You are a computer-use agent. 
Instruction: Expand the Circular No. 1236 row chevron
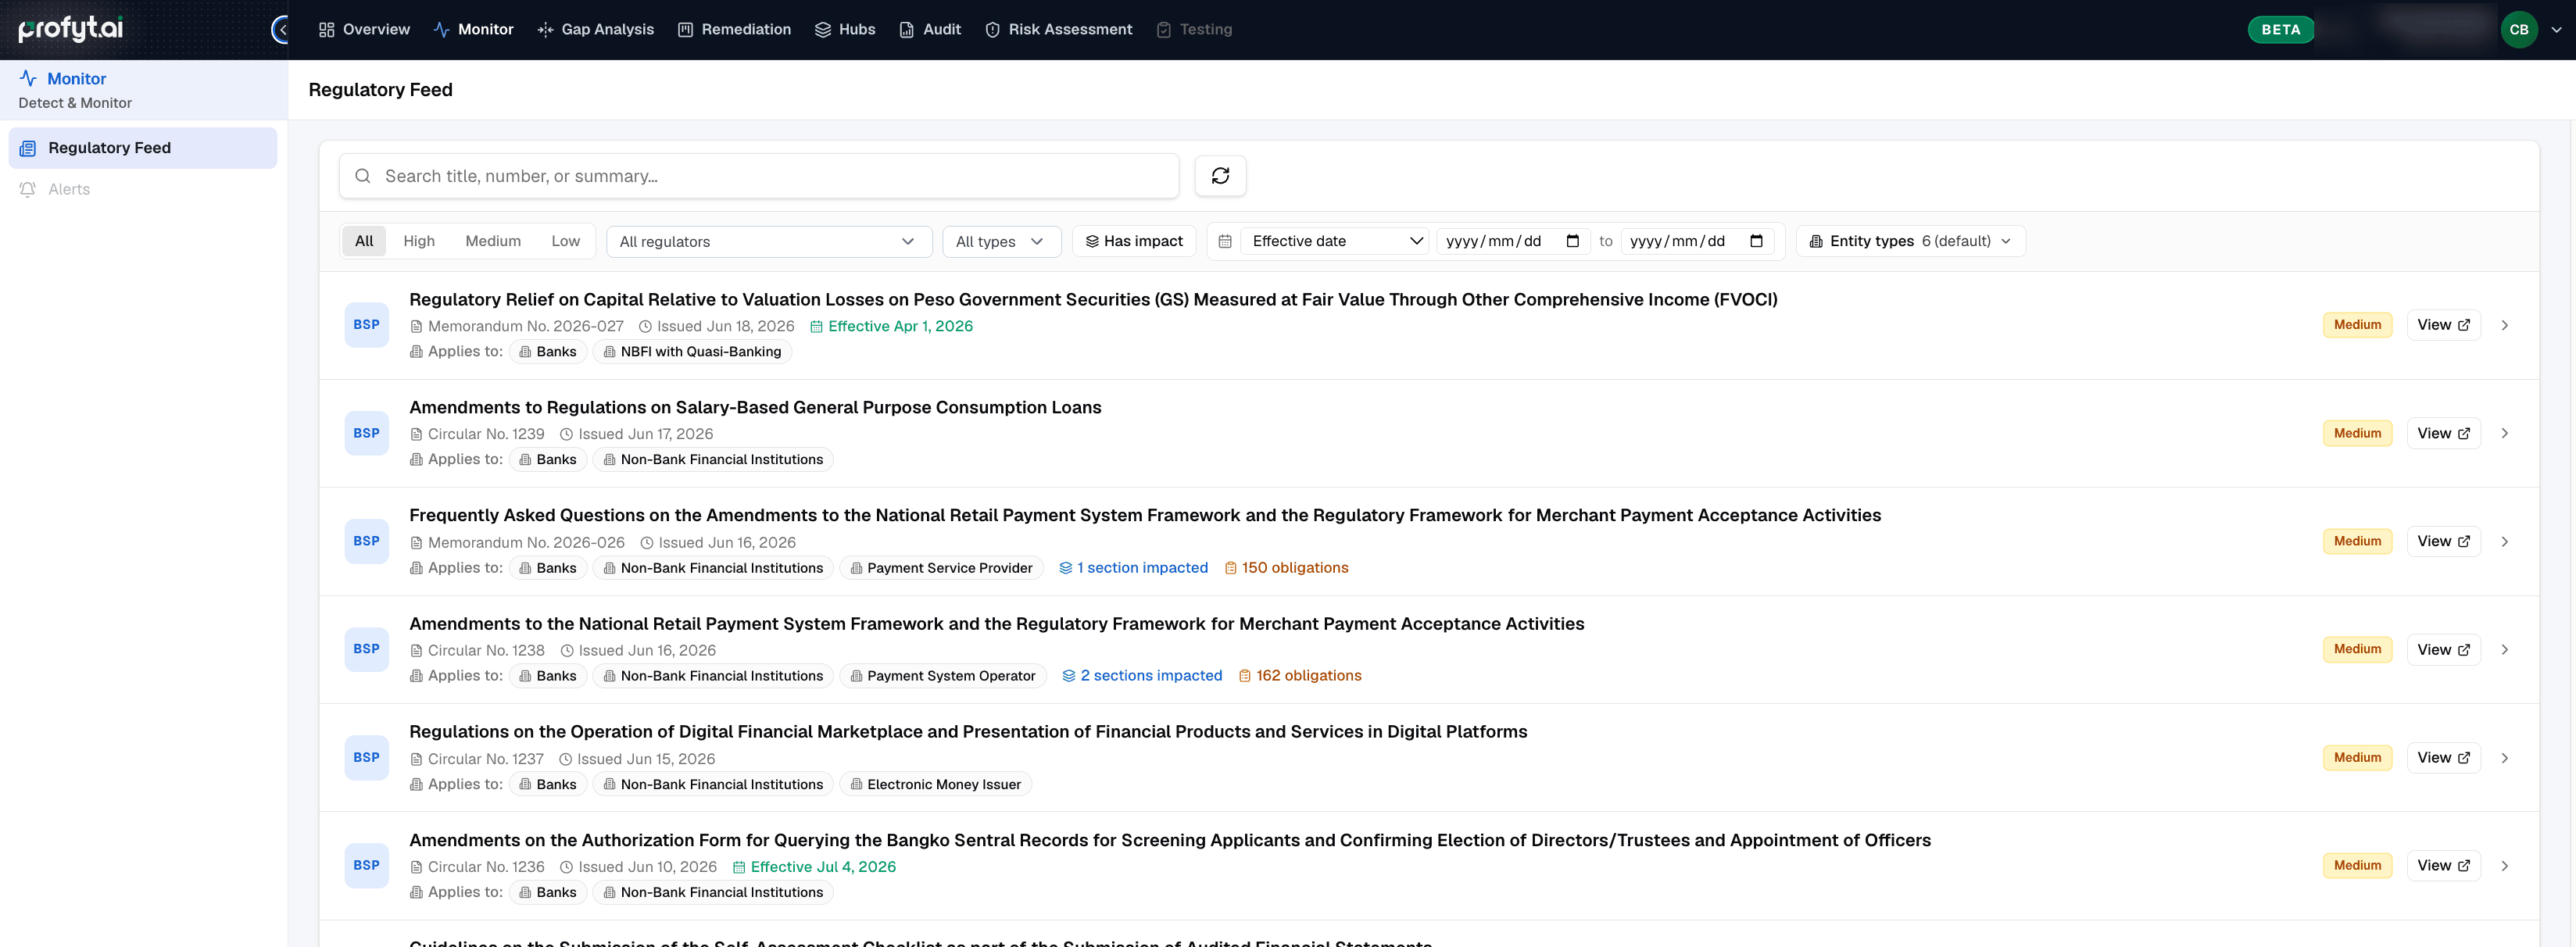pyautogui.click(x=2504, y=865)
